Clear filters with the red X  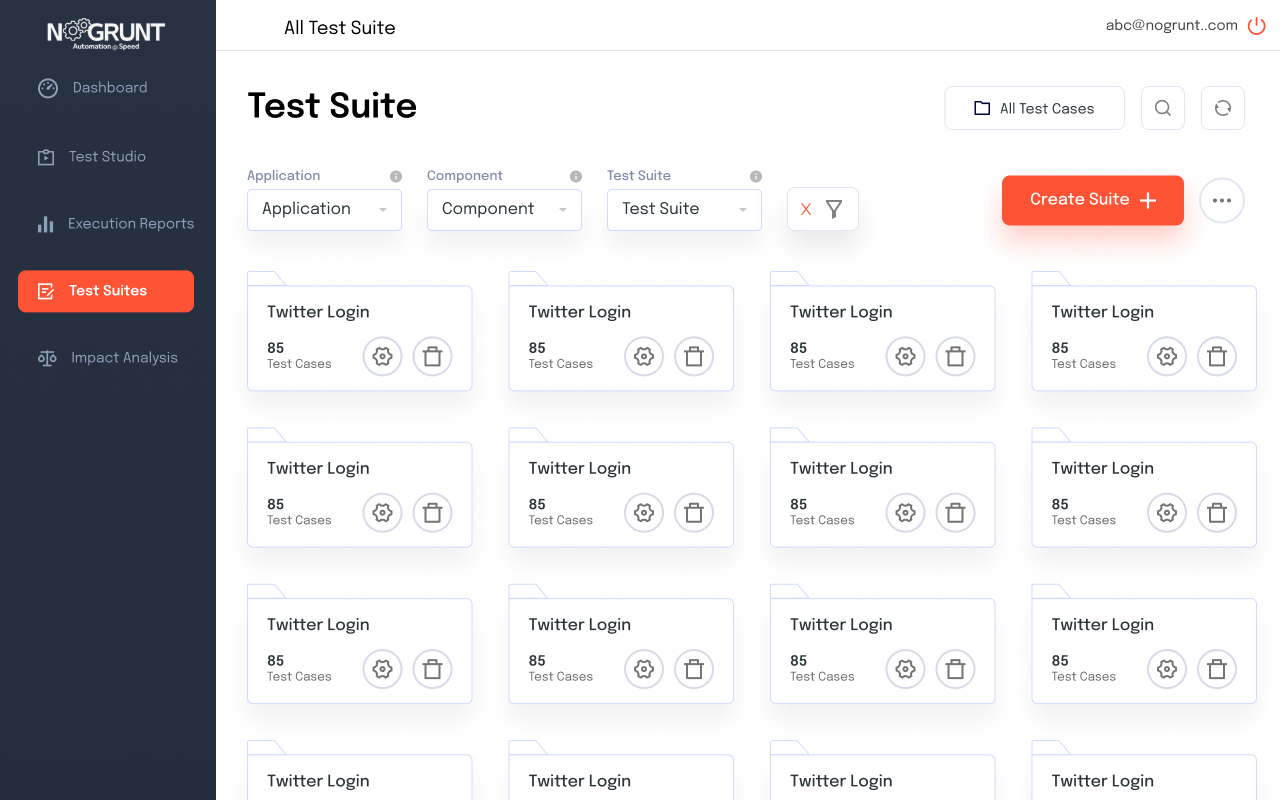point(806,208)
